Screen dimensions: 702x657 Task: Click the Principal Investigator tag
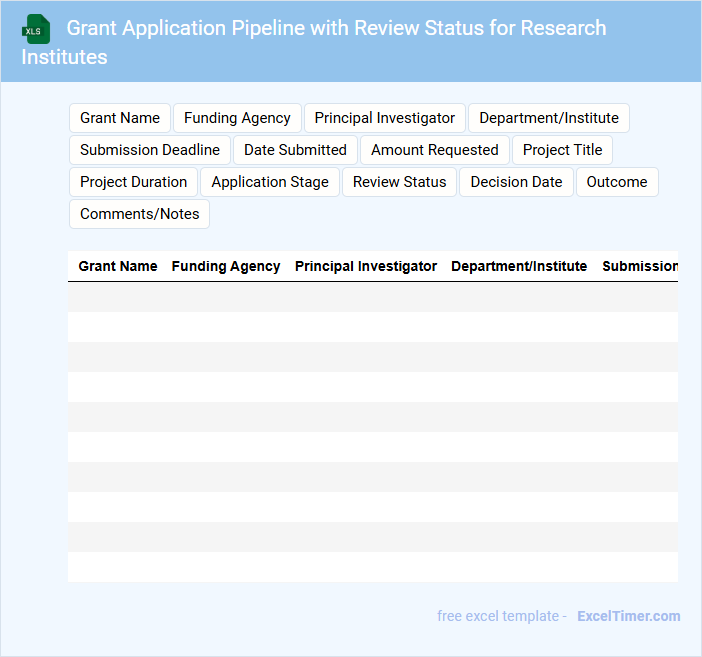click(384, 118)
